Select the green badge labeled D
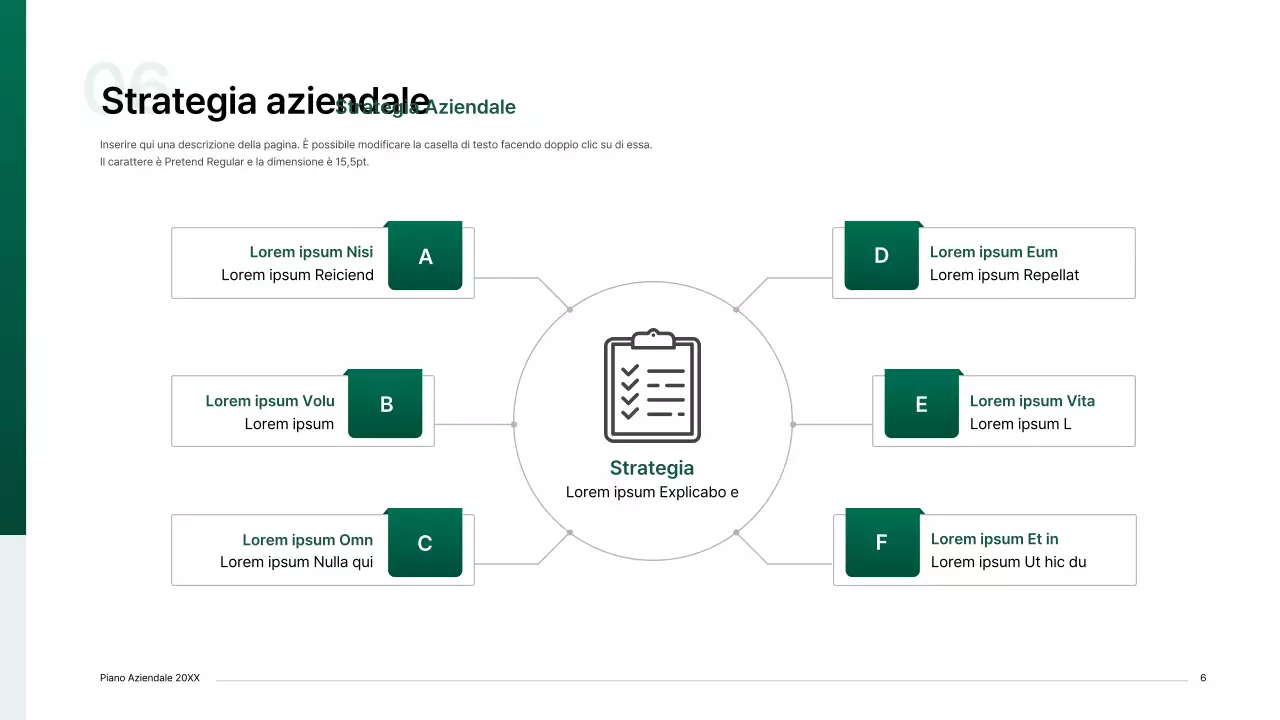This screenshot has width=1280, height=720. tap(881, 256)
